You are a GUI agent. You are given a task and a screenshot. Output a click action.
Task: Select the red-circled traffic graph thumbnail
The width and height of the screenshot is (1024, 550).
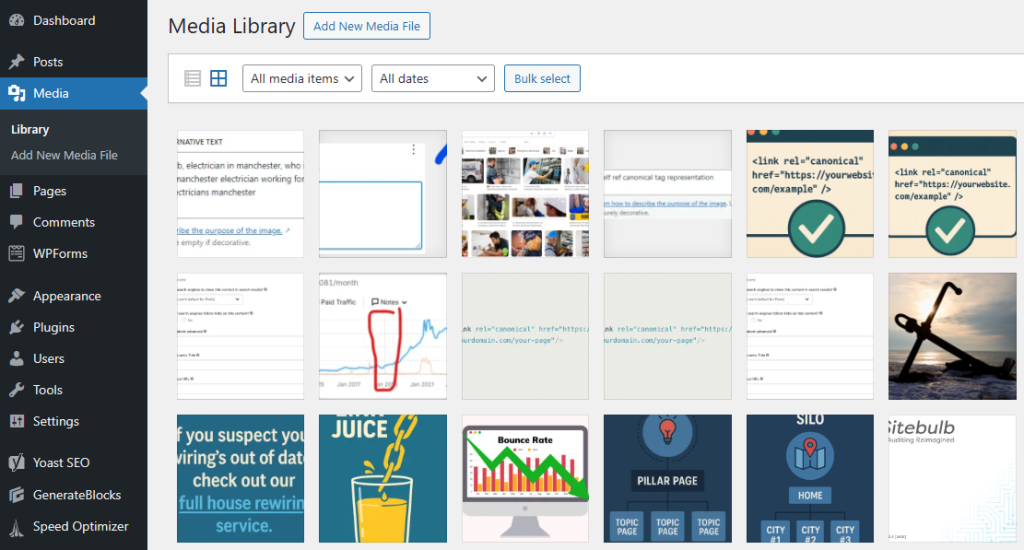[x=383, y=336]
